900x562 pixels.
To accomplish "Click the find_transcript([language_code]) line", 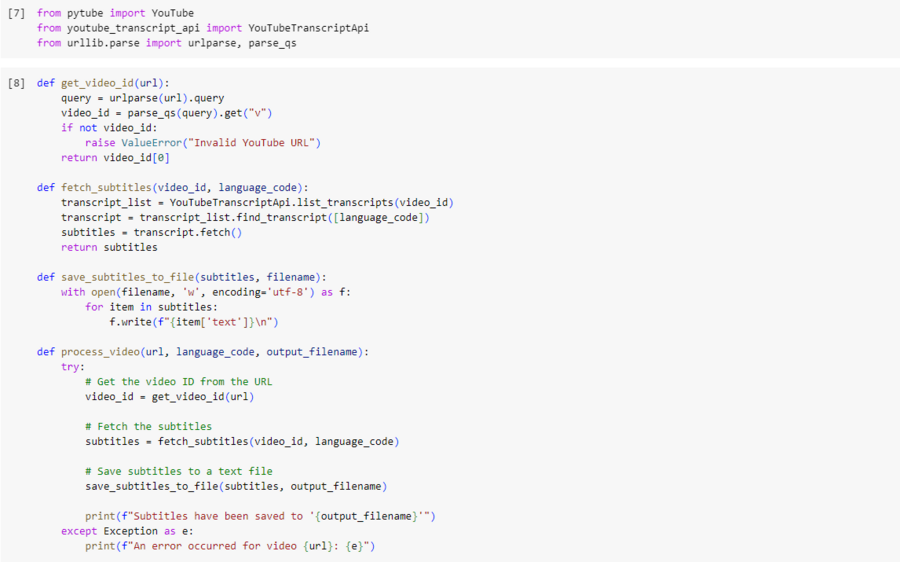I will 245,218.
